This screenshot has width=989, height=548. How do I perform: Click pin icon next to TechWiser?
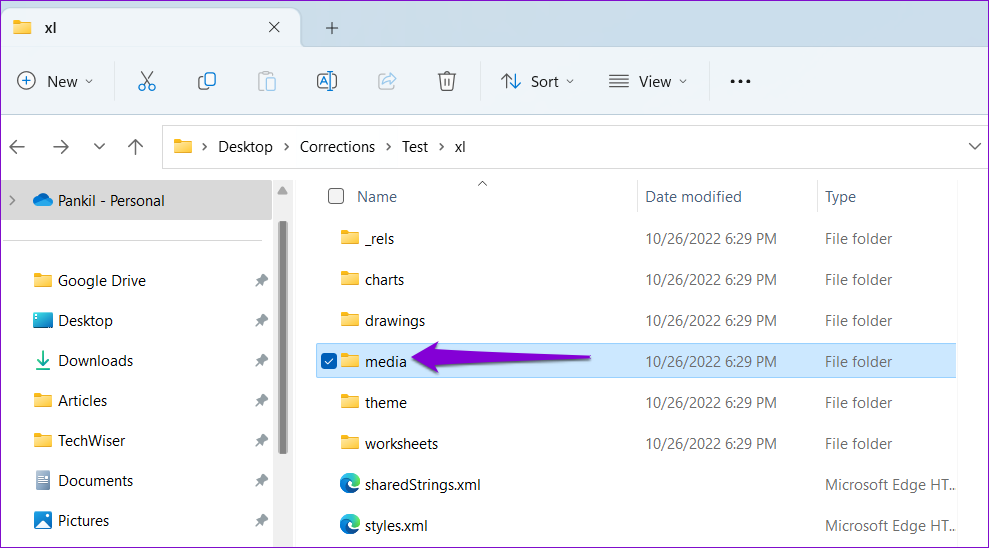261,441
